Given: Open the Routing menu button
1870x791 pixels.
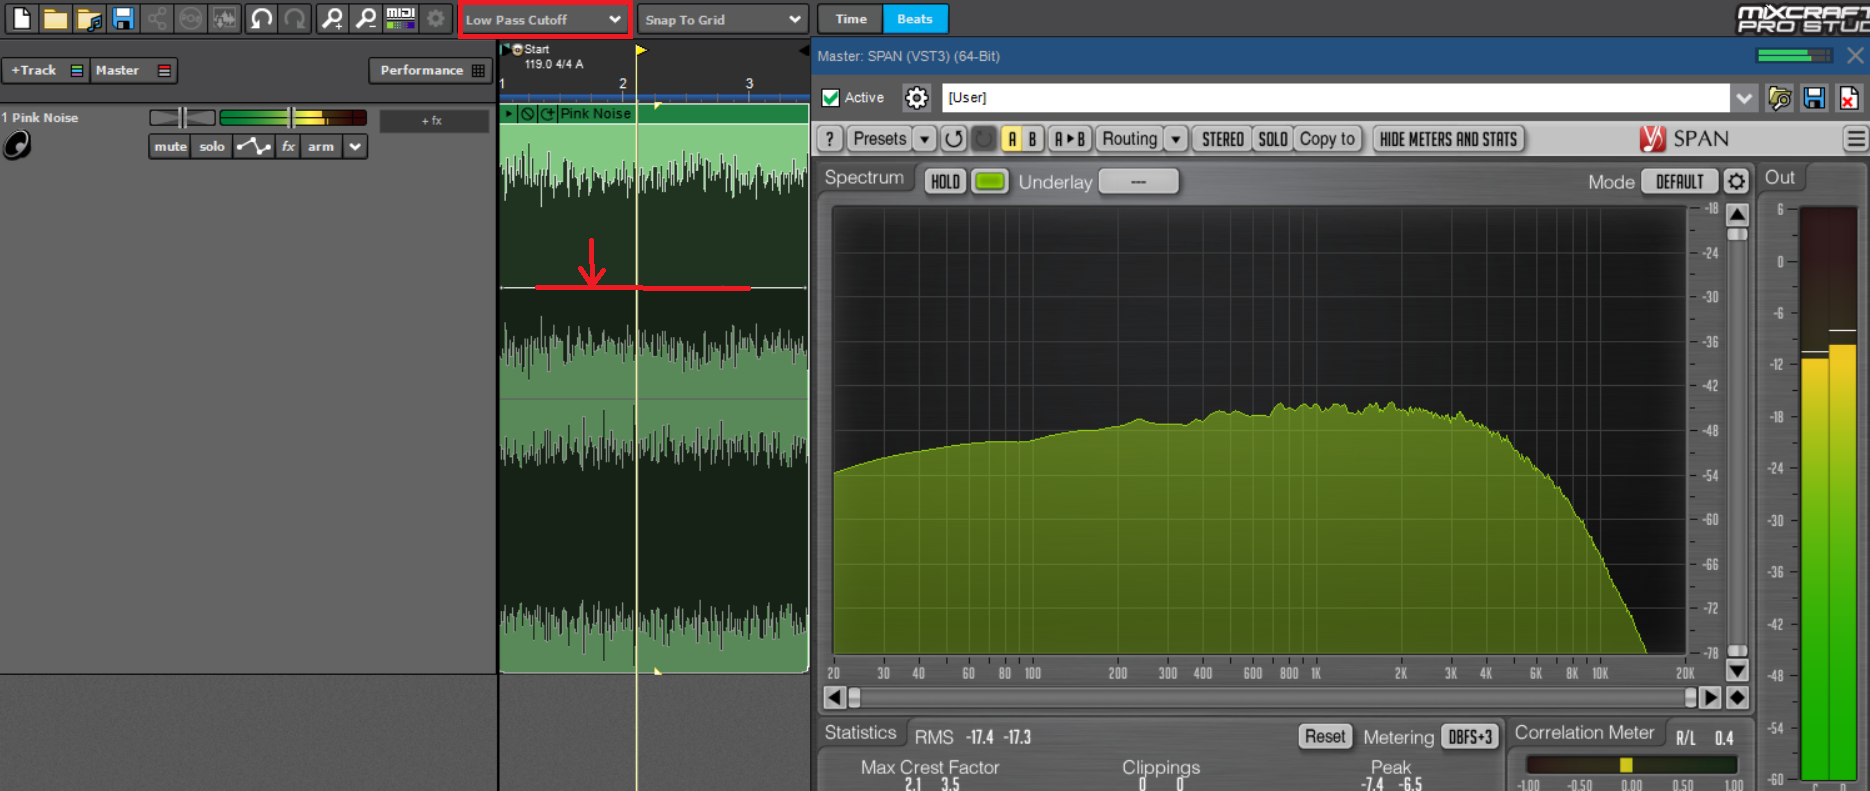Looking at the screenshot, I should click(x=1129, y=139).
